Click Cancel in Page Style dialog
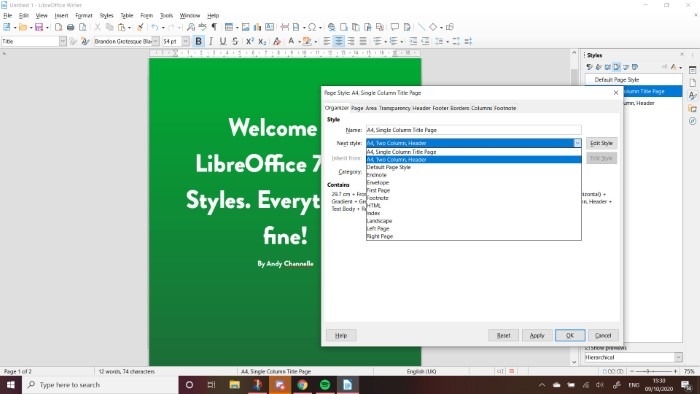The image size is (700, 394). (603, 336)
